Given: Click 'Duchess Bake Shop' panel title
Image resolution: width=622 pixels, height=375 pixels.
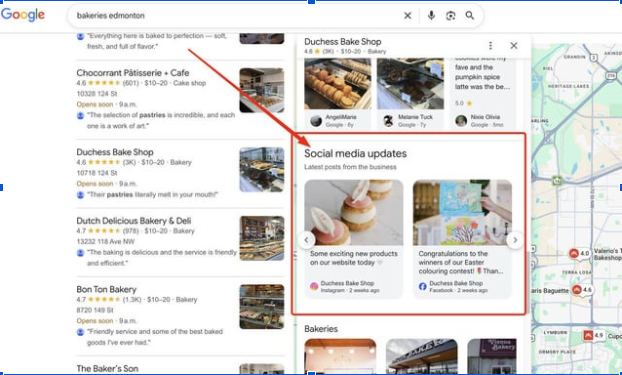Looking at the screenshot, I should pyautogui.click(x=343, y=42).
